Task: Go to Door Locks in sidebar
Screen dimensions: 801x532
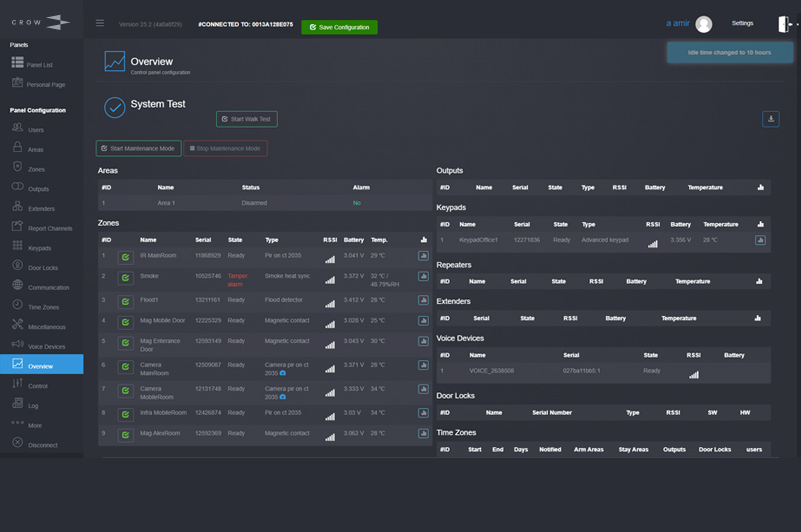Action: point(43,267)
